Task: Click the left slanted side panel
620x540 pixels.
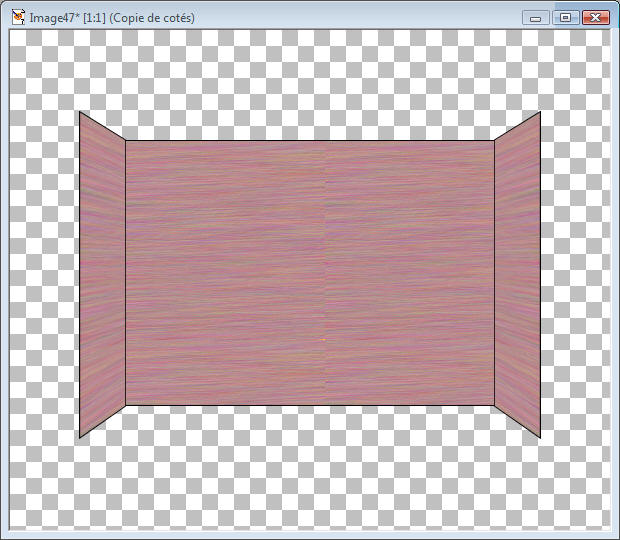Action: (102, 275)
